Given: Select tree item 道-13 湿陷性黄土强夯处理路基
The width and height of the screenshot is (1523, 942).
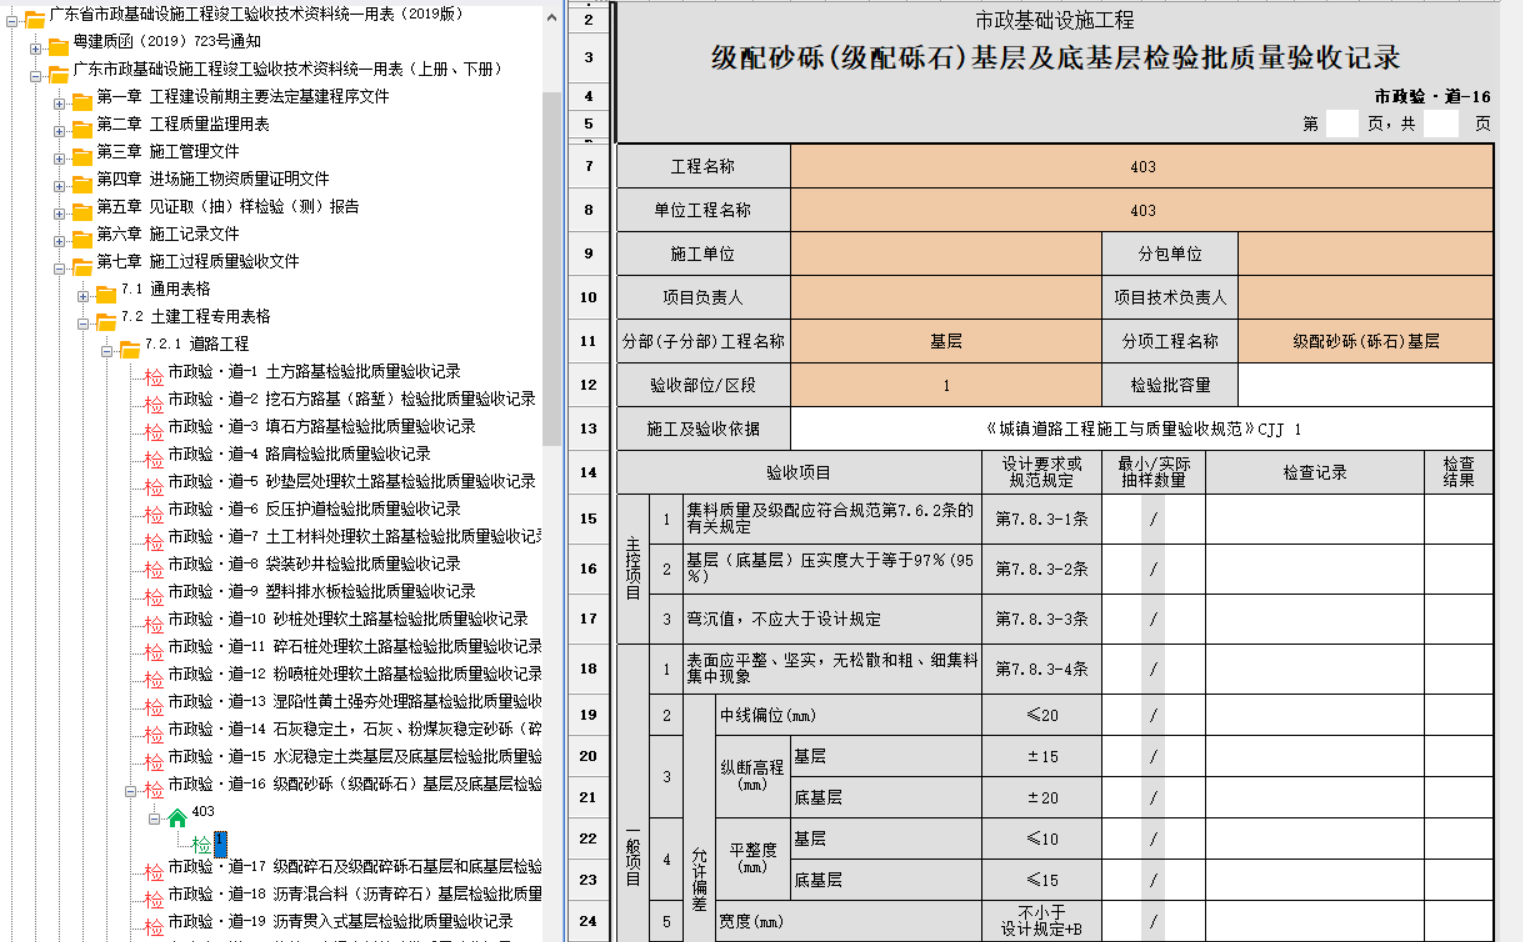Looking at the screenshot, I should [355, 701].
